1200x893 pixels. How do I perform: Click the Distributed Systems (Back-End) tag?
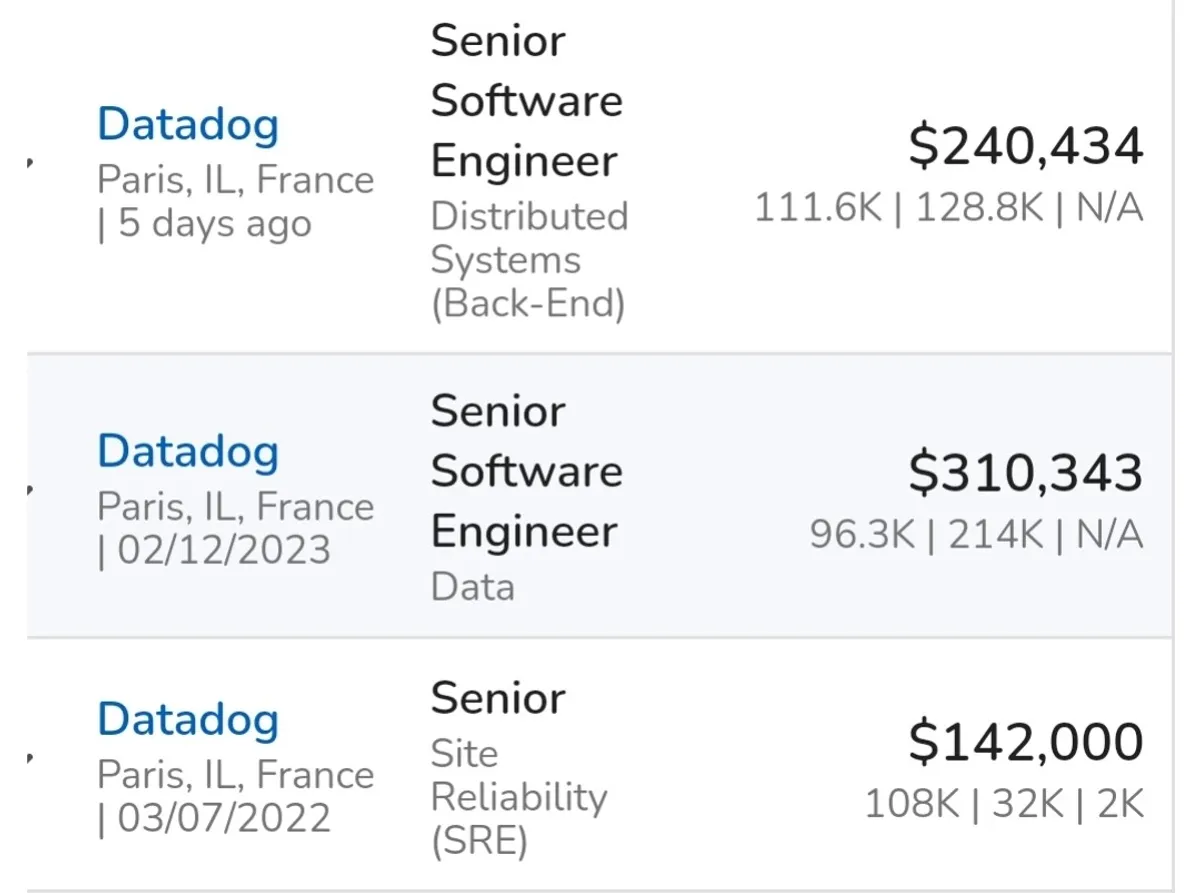(x=529, y=260)
